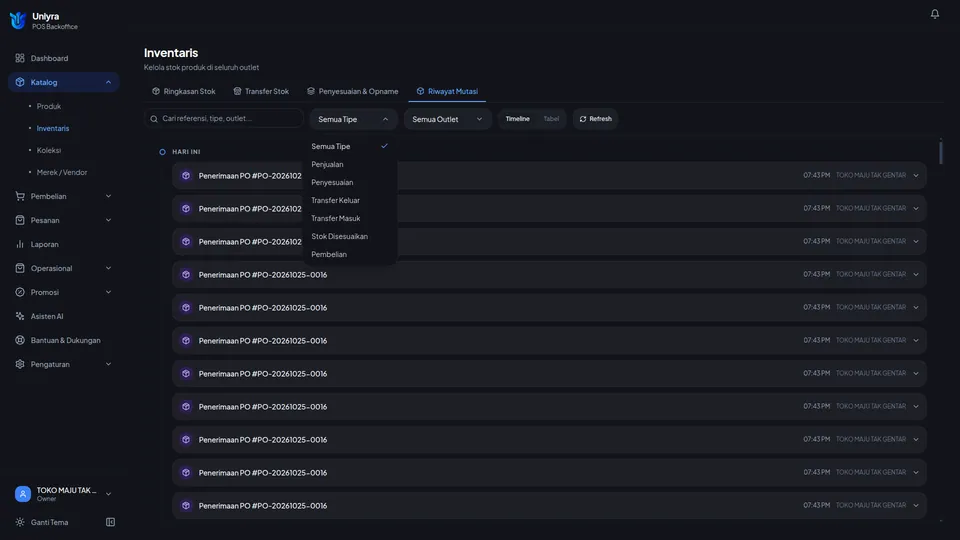Collapse sidebar using panel icon

pyautogui.click(x=110, y=522)
